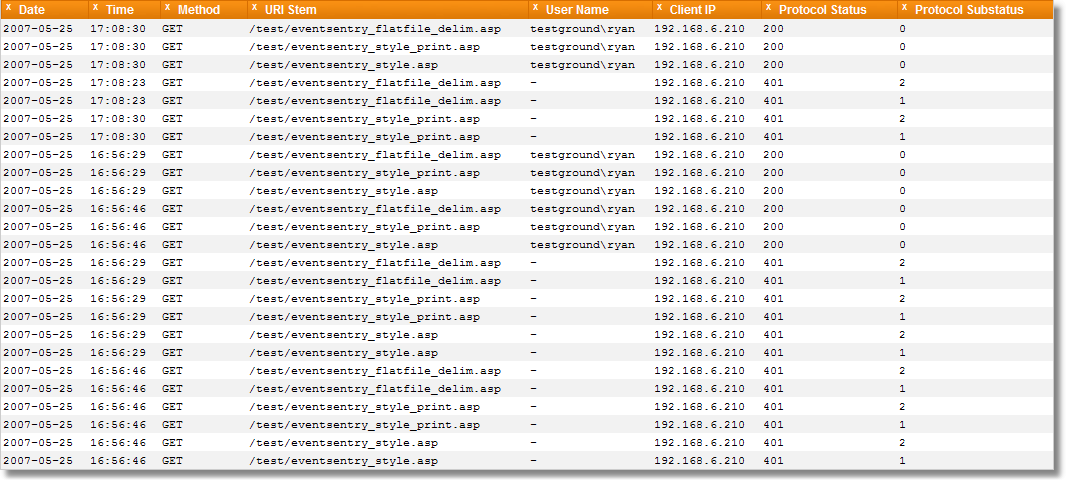Click flatfile_delim.asp URI in 16:56:46 status 200 row
1066x482 pixels.
tap(375, 209)
